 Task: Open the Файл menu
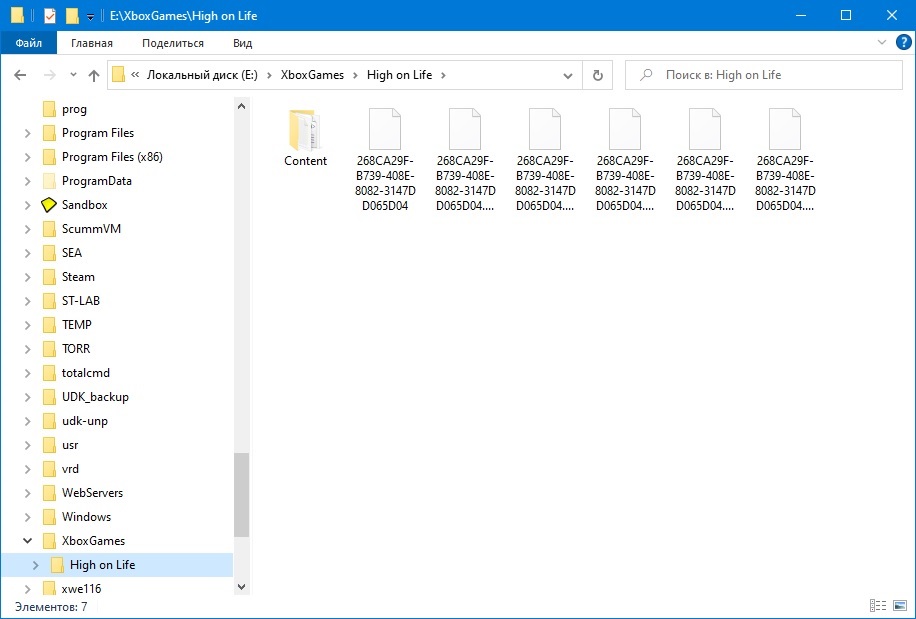pyautogui.click(x=29, y=43)
